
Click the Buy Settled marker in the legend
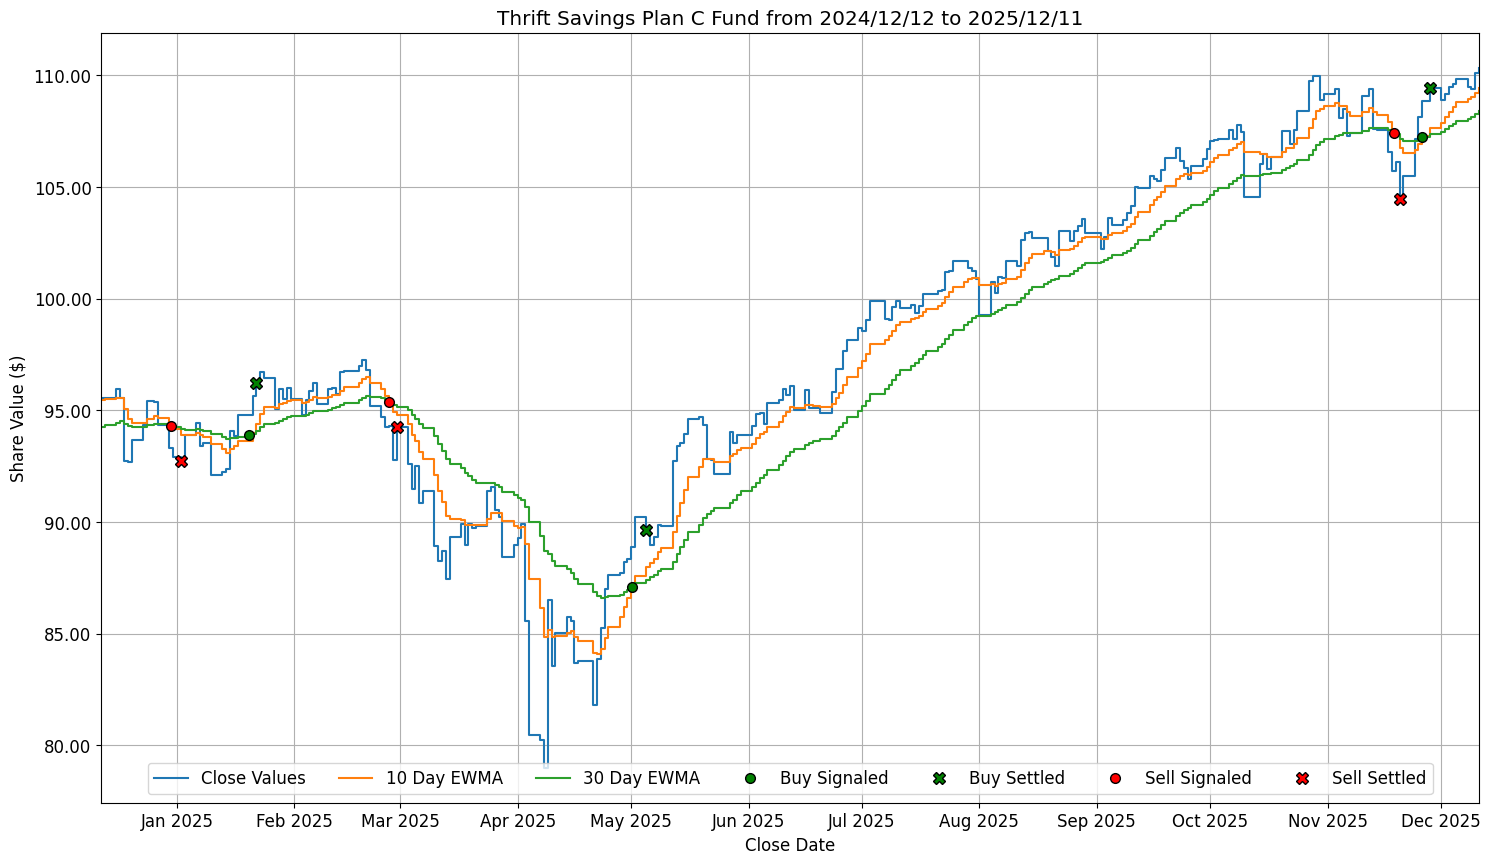point(939,778)
